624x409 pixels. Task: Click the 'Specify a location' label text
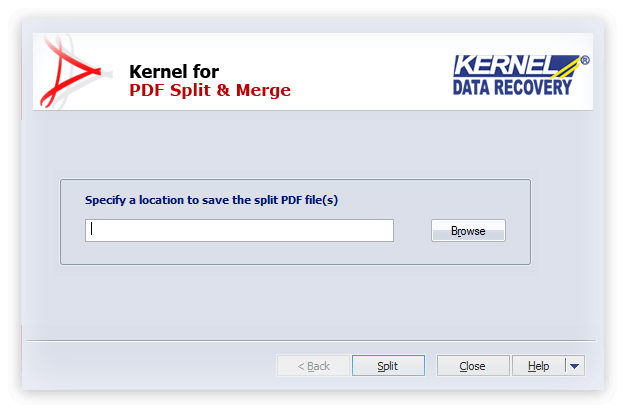pyautogui.click(x=211, y=200)
